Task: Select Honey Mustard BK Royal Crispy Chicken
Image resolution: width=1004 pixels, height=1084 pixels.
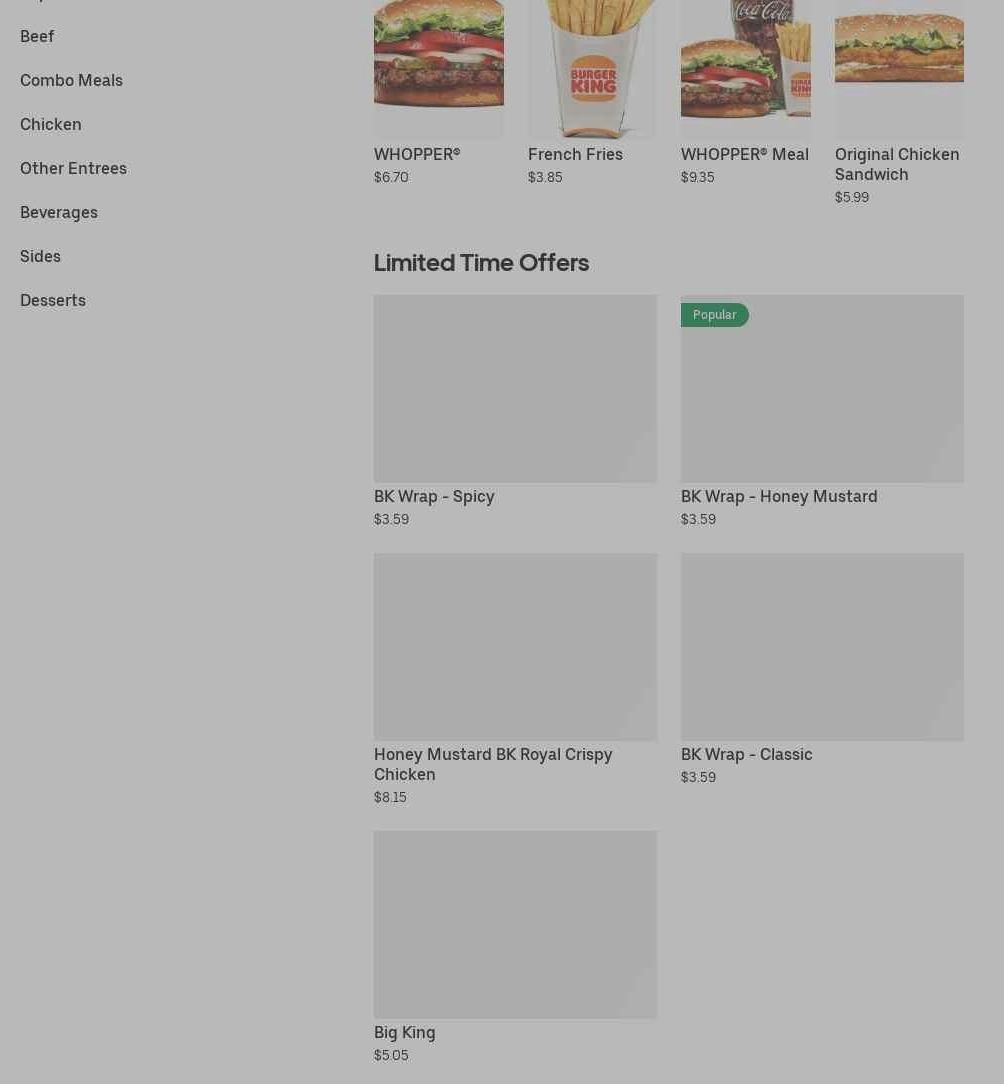Action: 493,764
